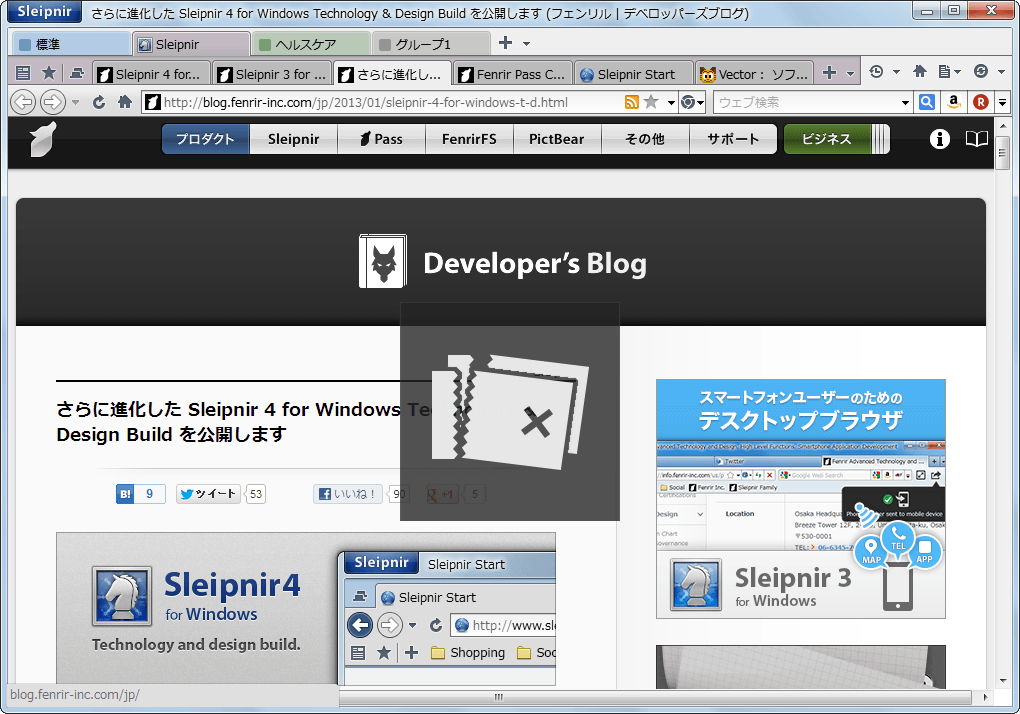Screen dimensions: 1020x714
Task: Click the Fenrir logo on site header
Action: [43, 139]
